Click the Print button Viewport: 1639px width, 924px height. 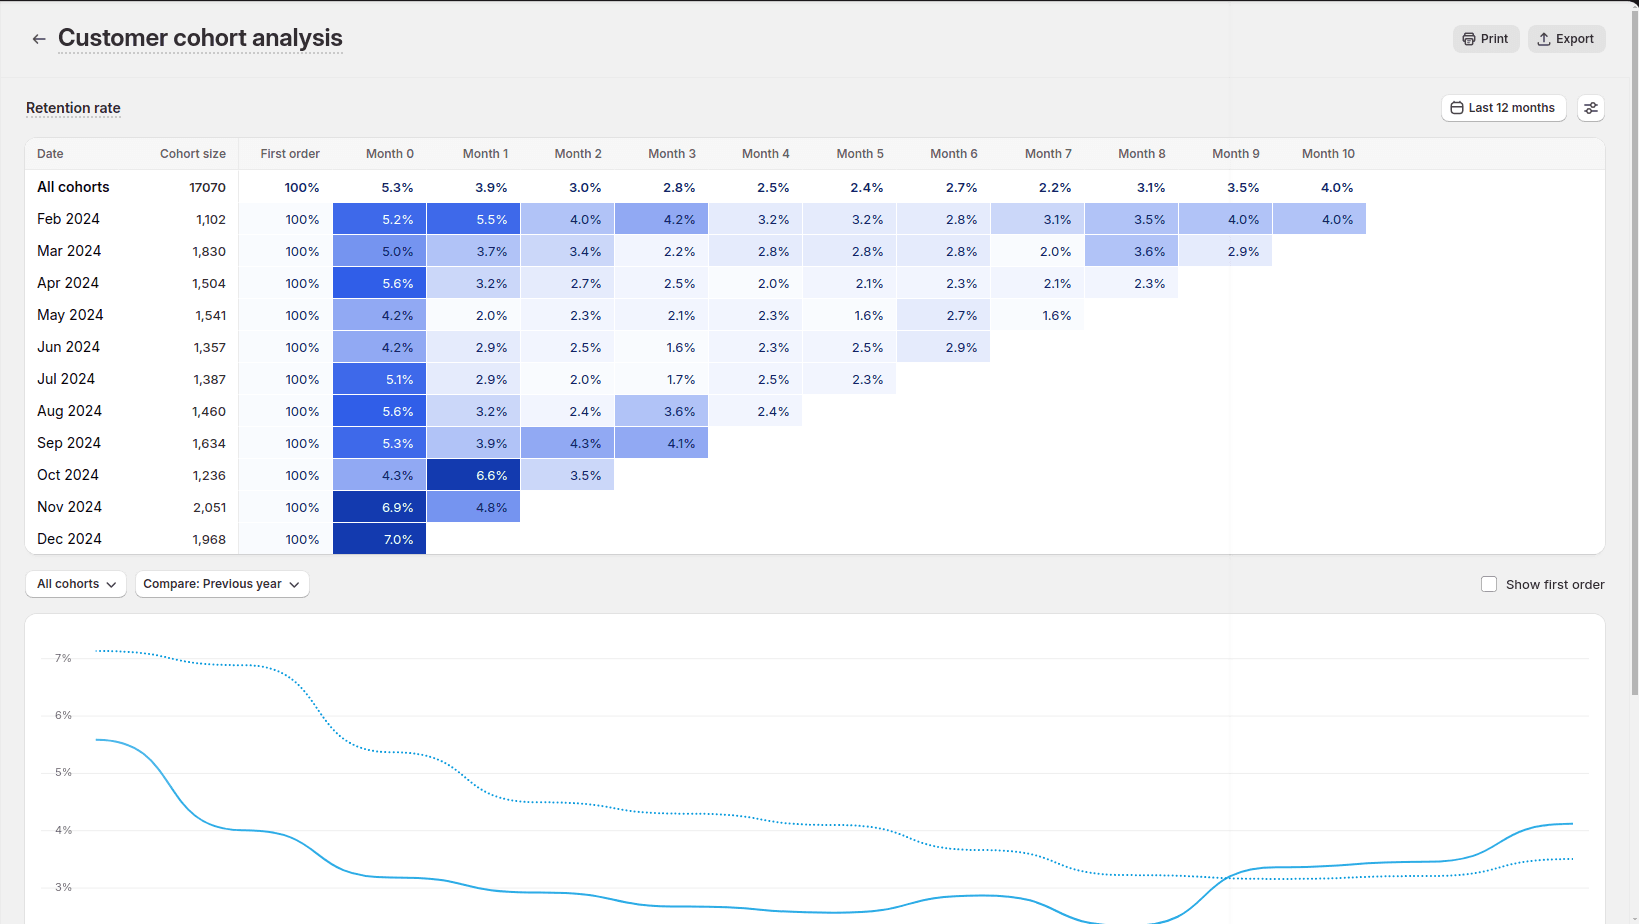click(1485, 39)
